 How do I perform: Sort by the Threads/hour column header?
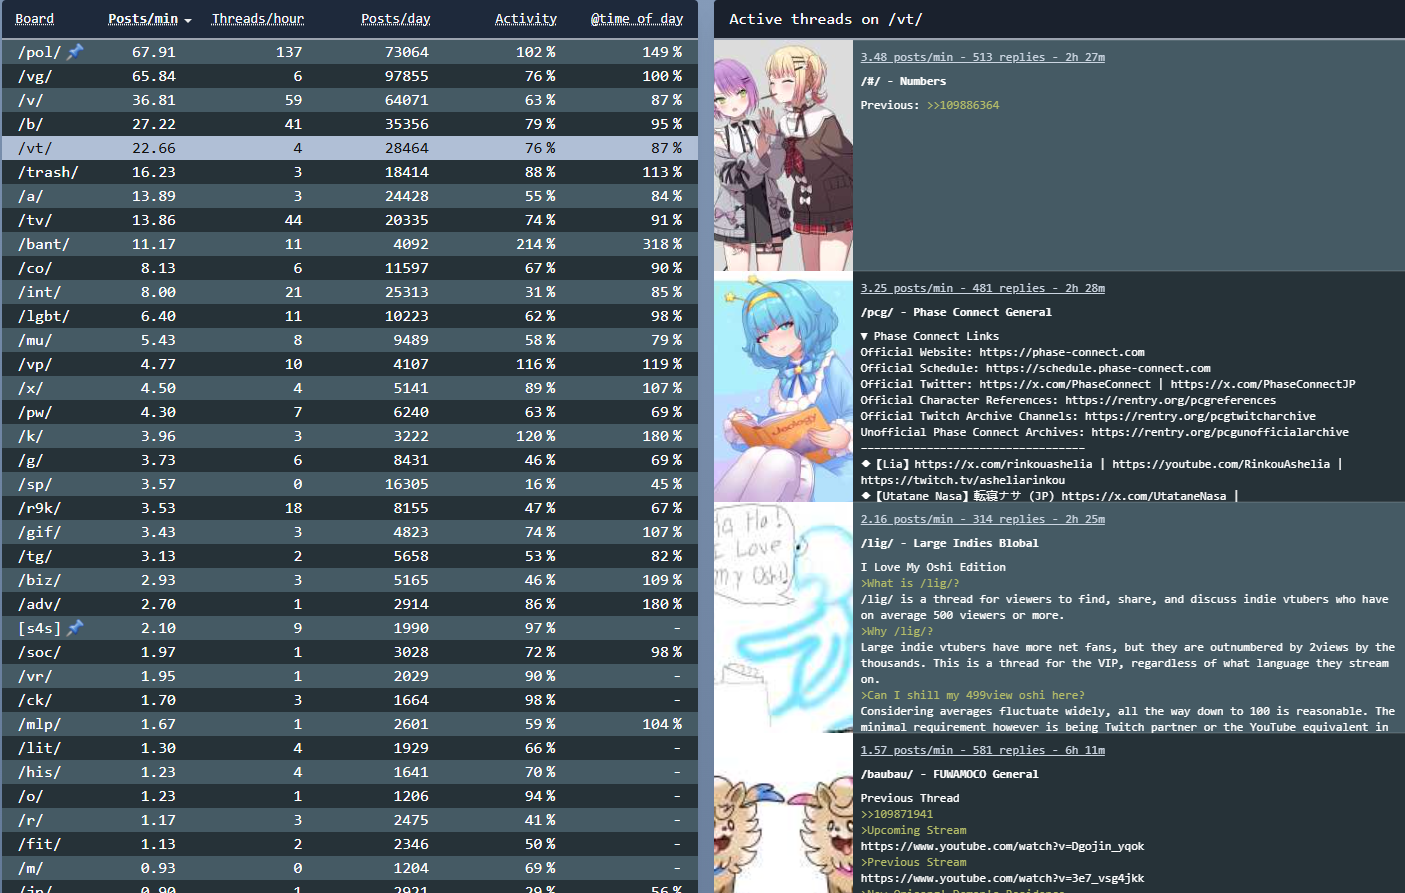258,19
